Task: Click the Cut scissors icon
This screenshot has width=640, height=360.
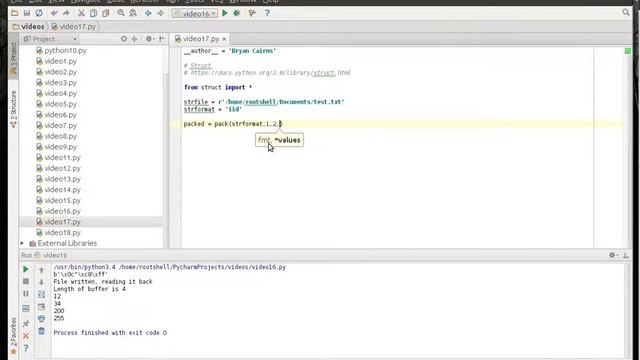Action: point(81,13)
